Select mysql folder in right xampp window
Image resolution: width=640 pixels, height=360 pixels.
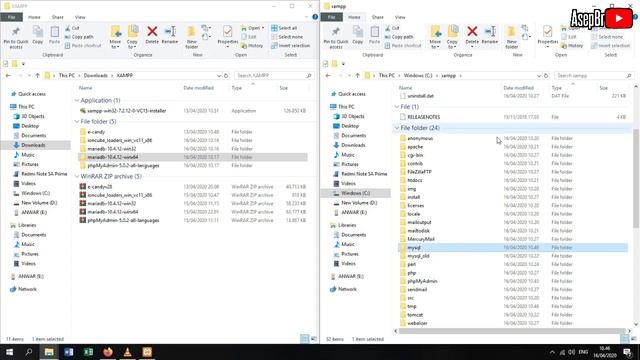[513, 248]
